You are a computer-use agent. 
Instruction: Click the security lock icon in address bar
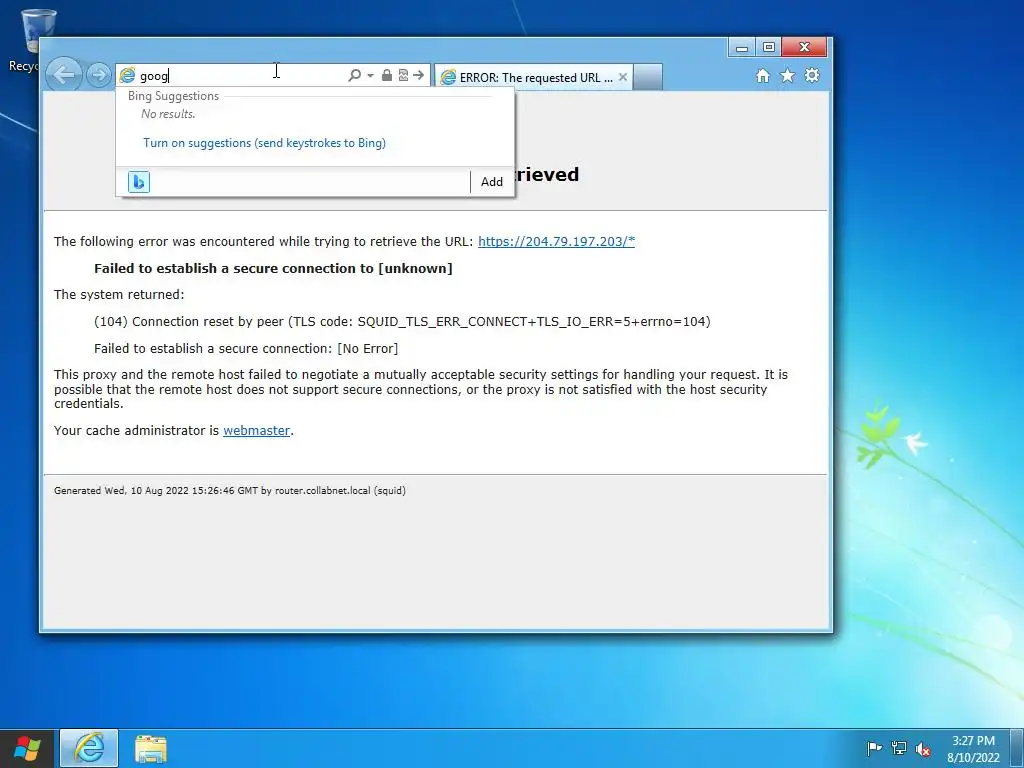[387, 75]
